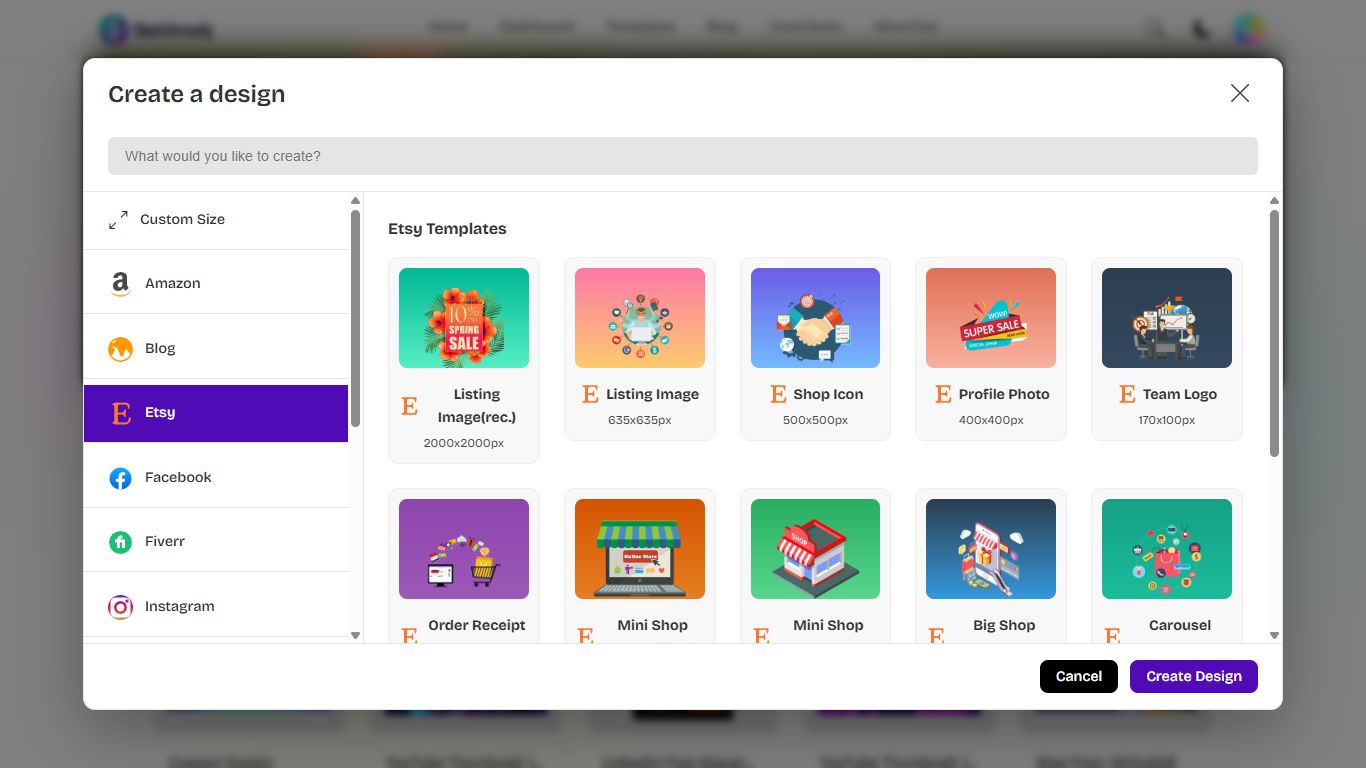Select the Amazon logo in the sidebar
Viewport: 1366px width, 768px height.
120,284
